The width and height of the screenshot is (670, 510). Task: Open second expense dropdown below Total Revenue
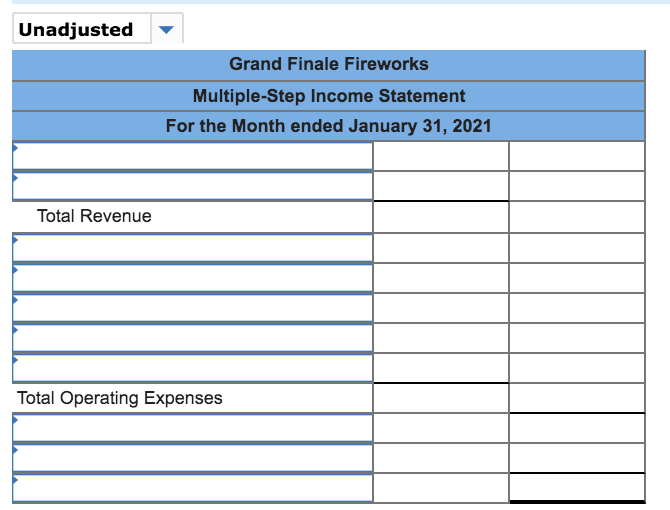coord(192,278)
